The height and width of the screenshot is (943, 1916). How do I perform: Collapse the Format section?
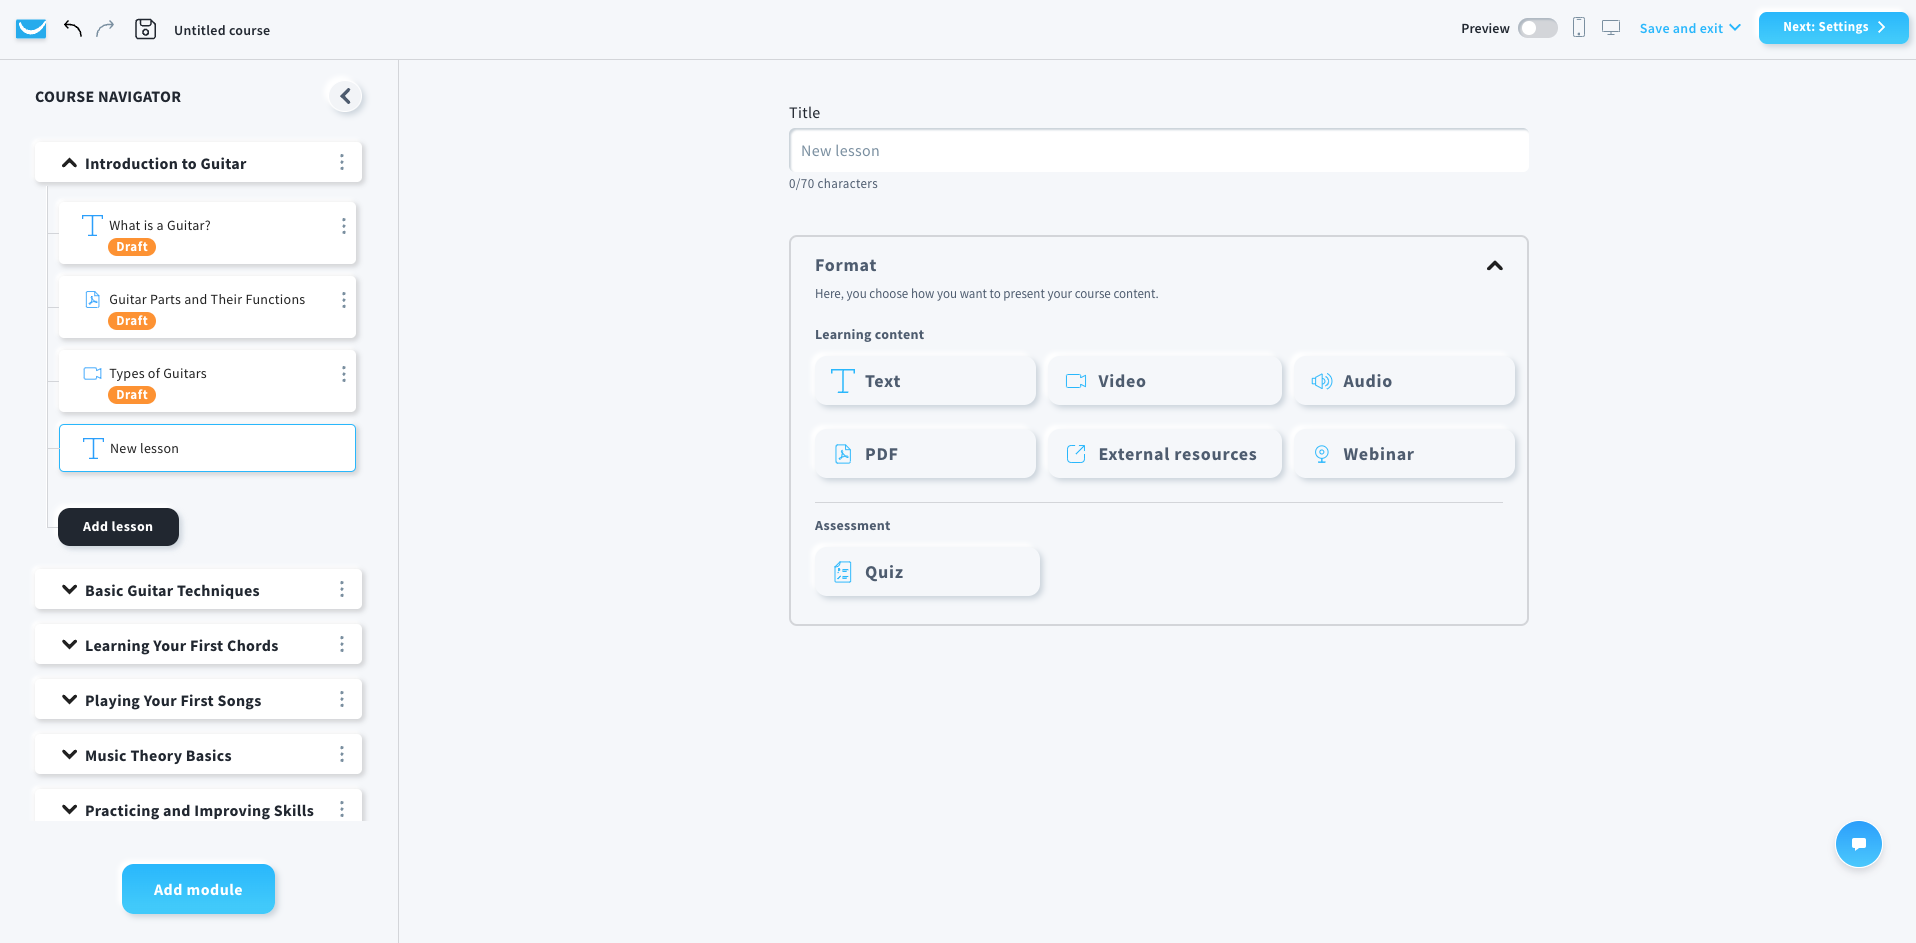(x=1494, y=266)
